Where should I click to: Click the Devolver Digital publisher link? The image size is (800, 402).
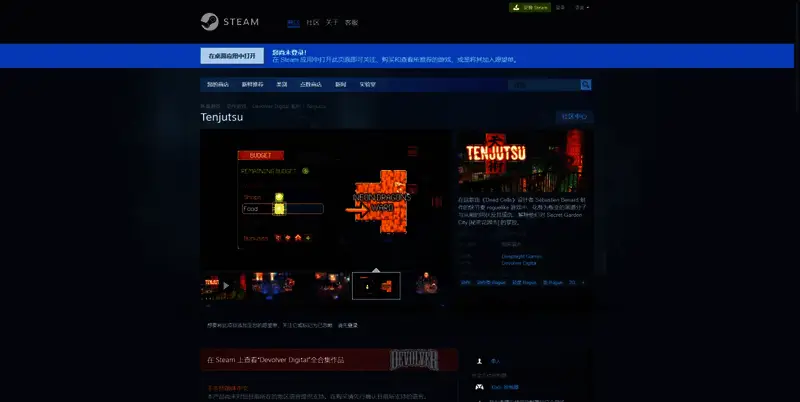click(x=519, y=263)
